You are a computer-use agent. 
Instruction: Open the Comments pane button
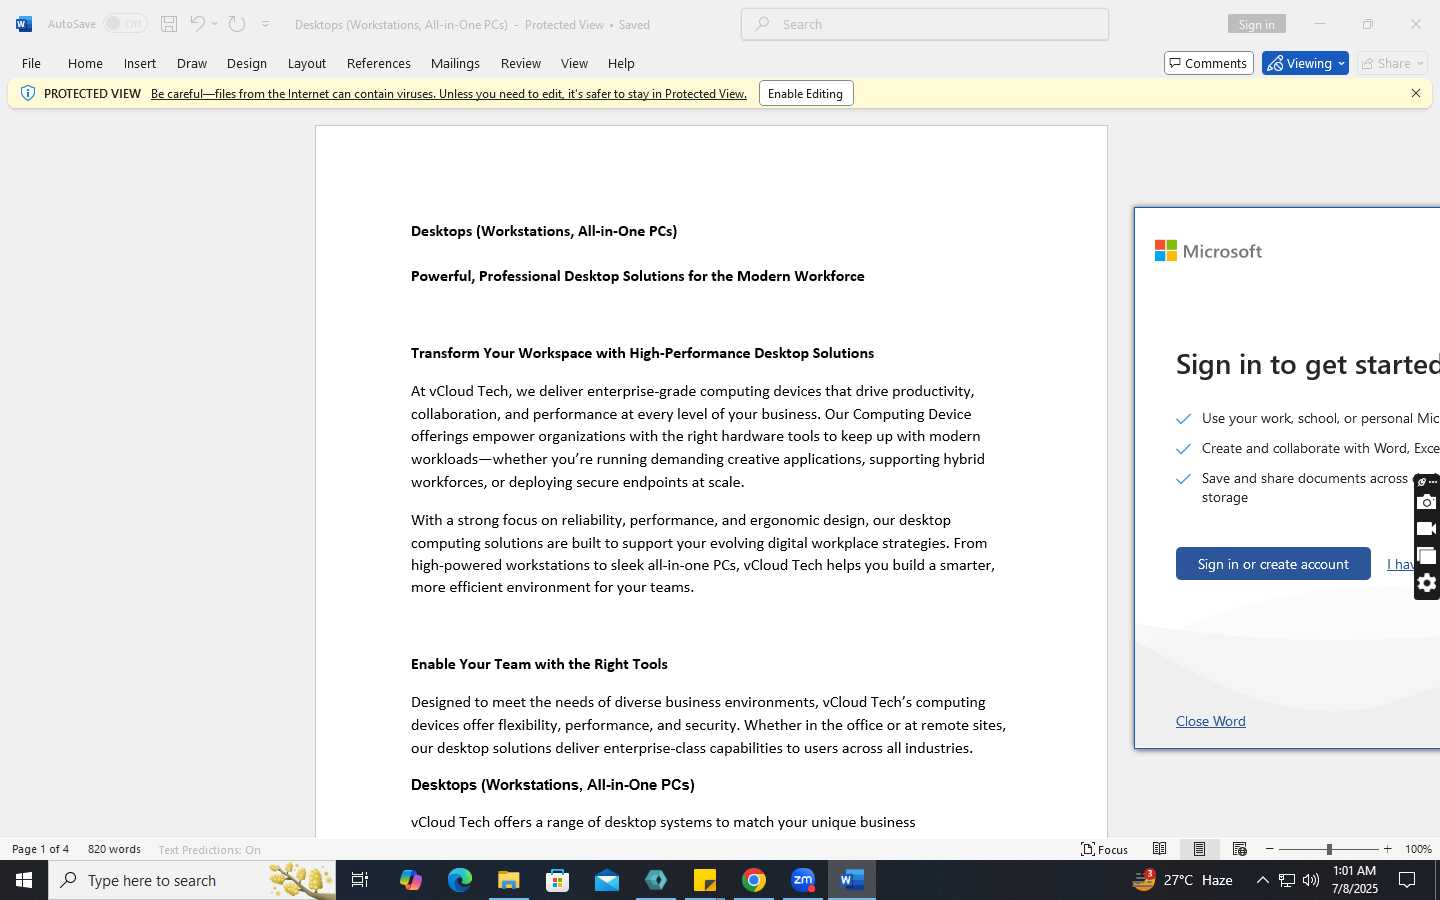(x=1208, y=63)
